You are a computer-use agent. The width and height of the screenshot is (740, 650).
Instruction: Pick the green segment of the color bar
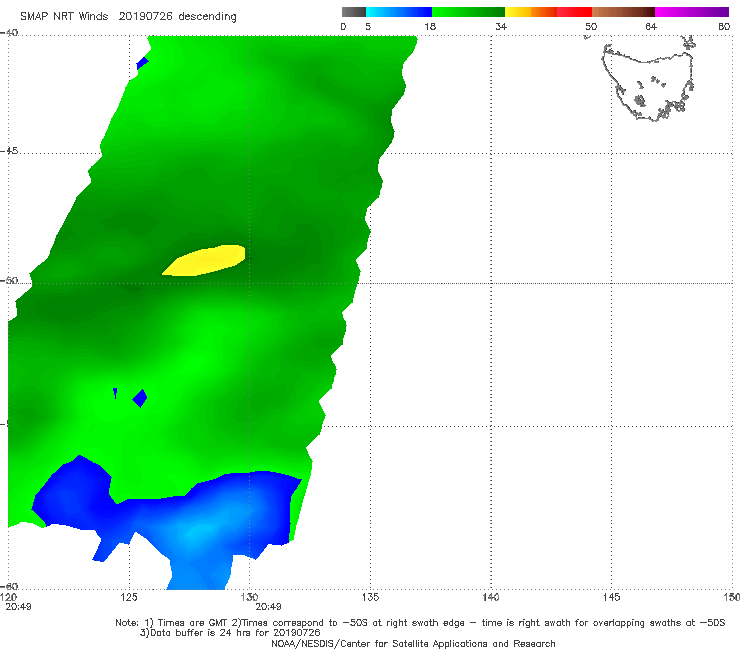(x=468, y=12)
